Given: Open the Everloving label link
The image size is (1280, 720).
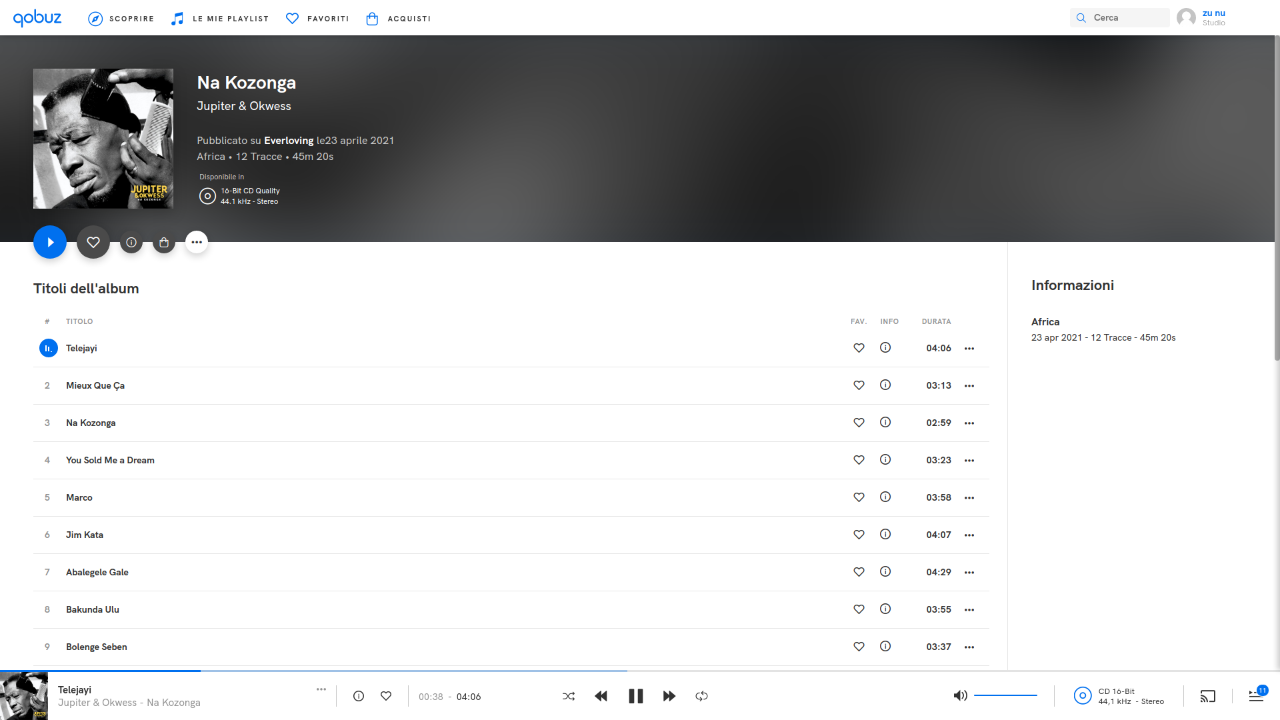Looking at the screenshot, I should [x=289, y=141].
